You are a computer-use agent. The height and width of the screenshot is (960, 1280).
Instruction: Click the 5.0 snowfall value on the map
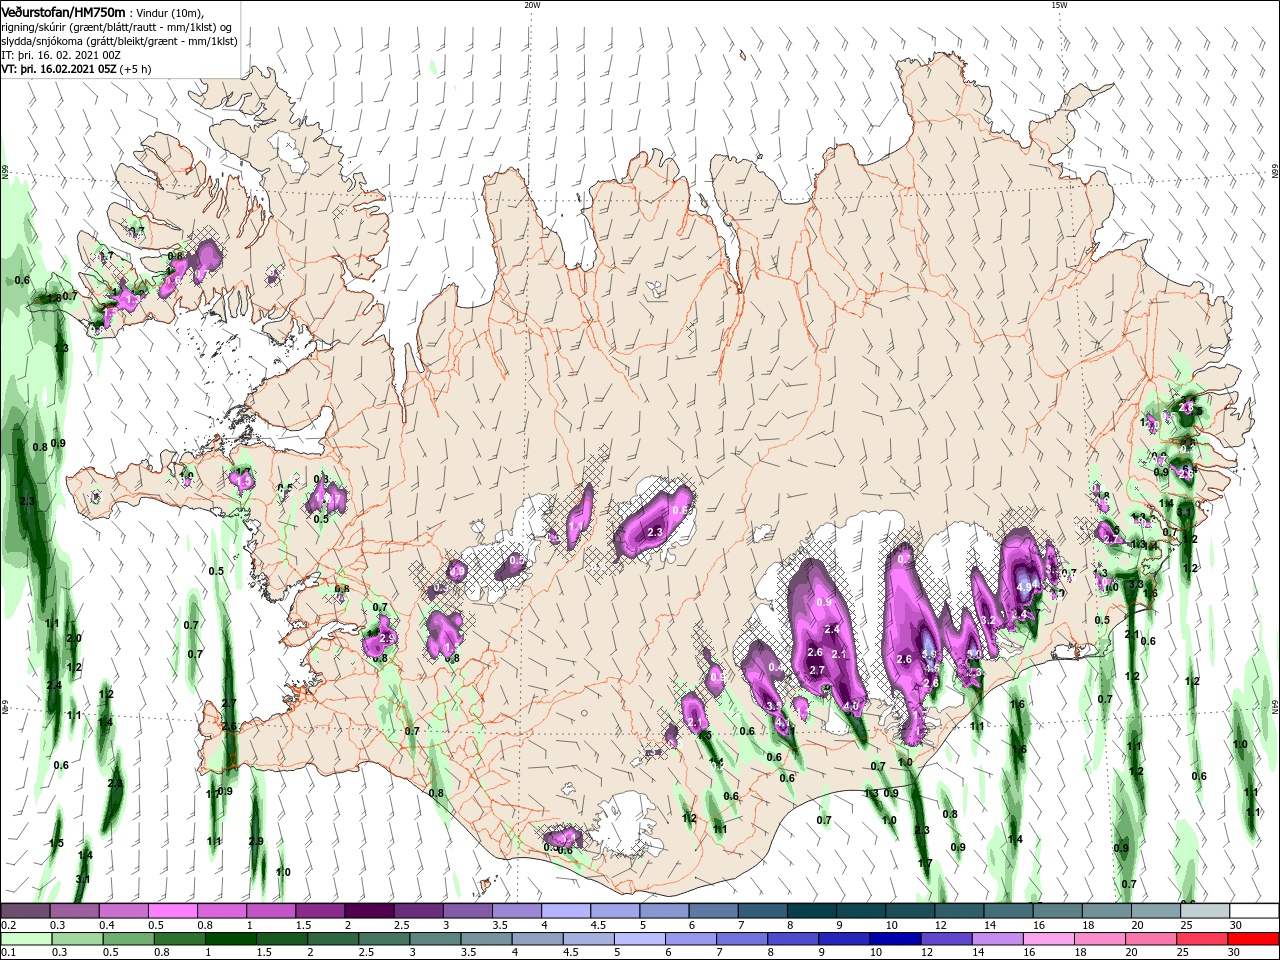973,654
